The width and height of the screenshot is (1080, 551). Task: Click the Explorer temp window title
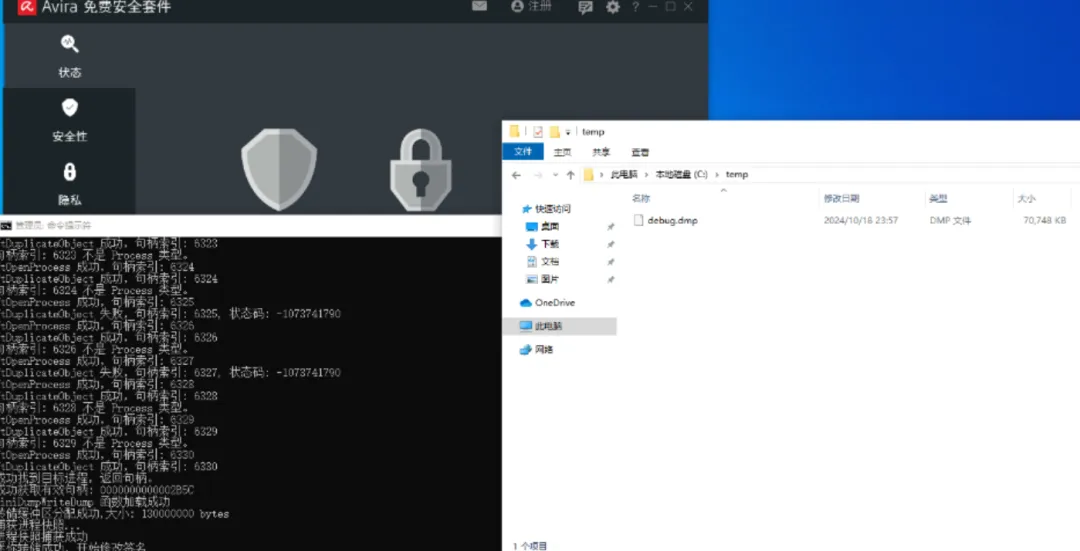[x=593, y=132]
